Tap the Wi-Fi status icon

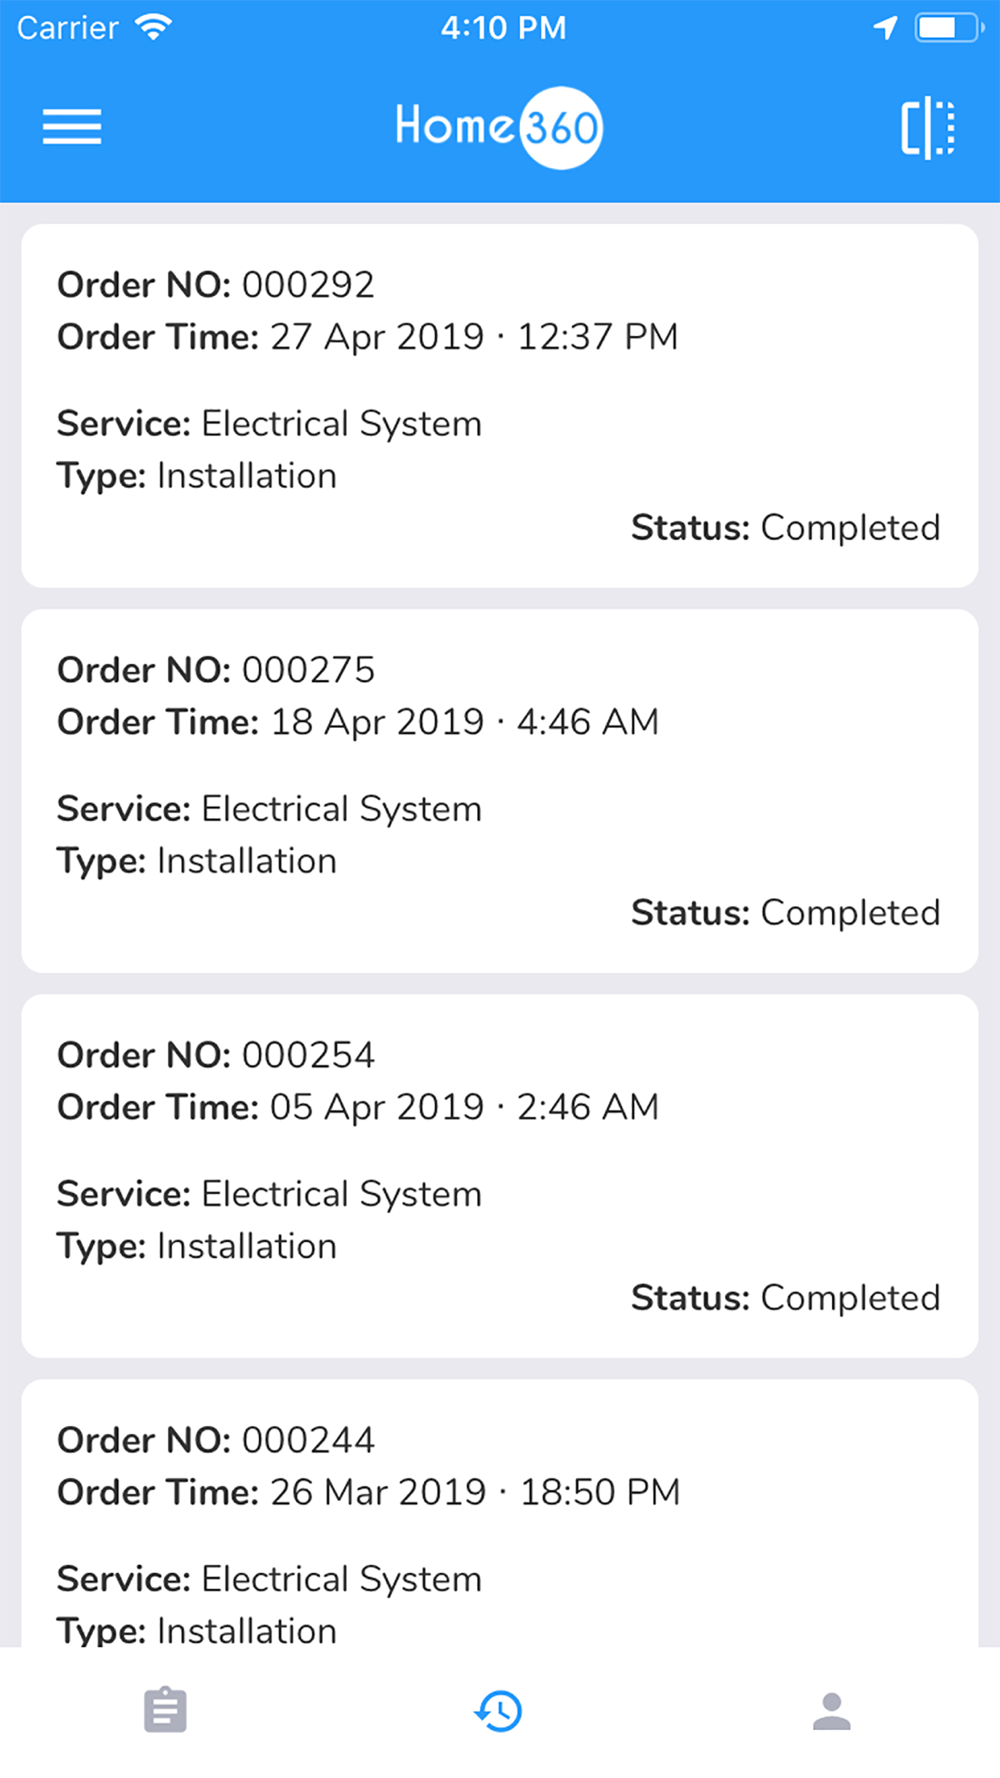point(153,27)
